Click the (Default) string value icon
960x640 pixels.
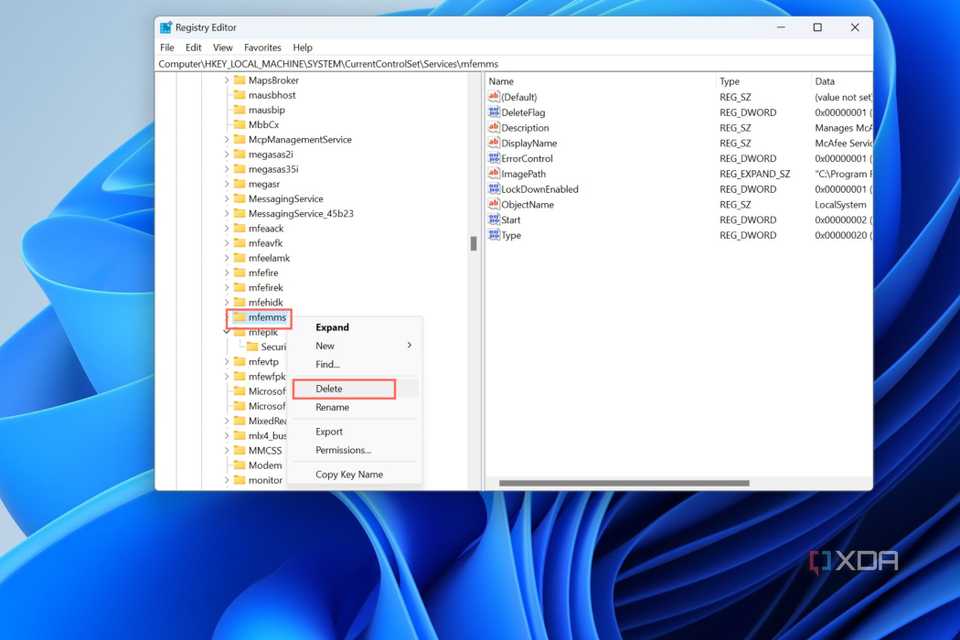pos(494,97)
